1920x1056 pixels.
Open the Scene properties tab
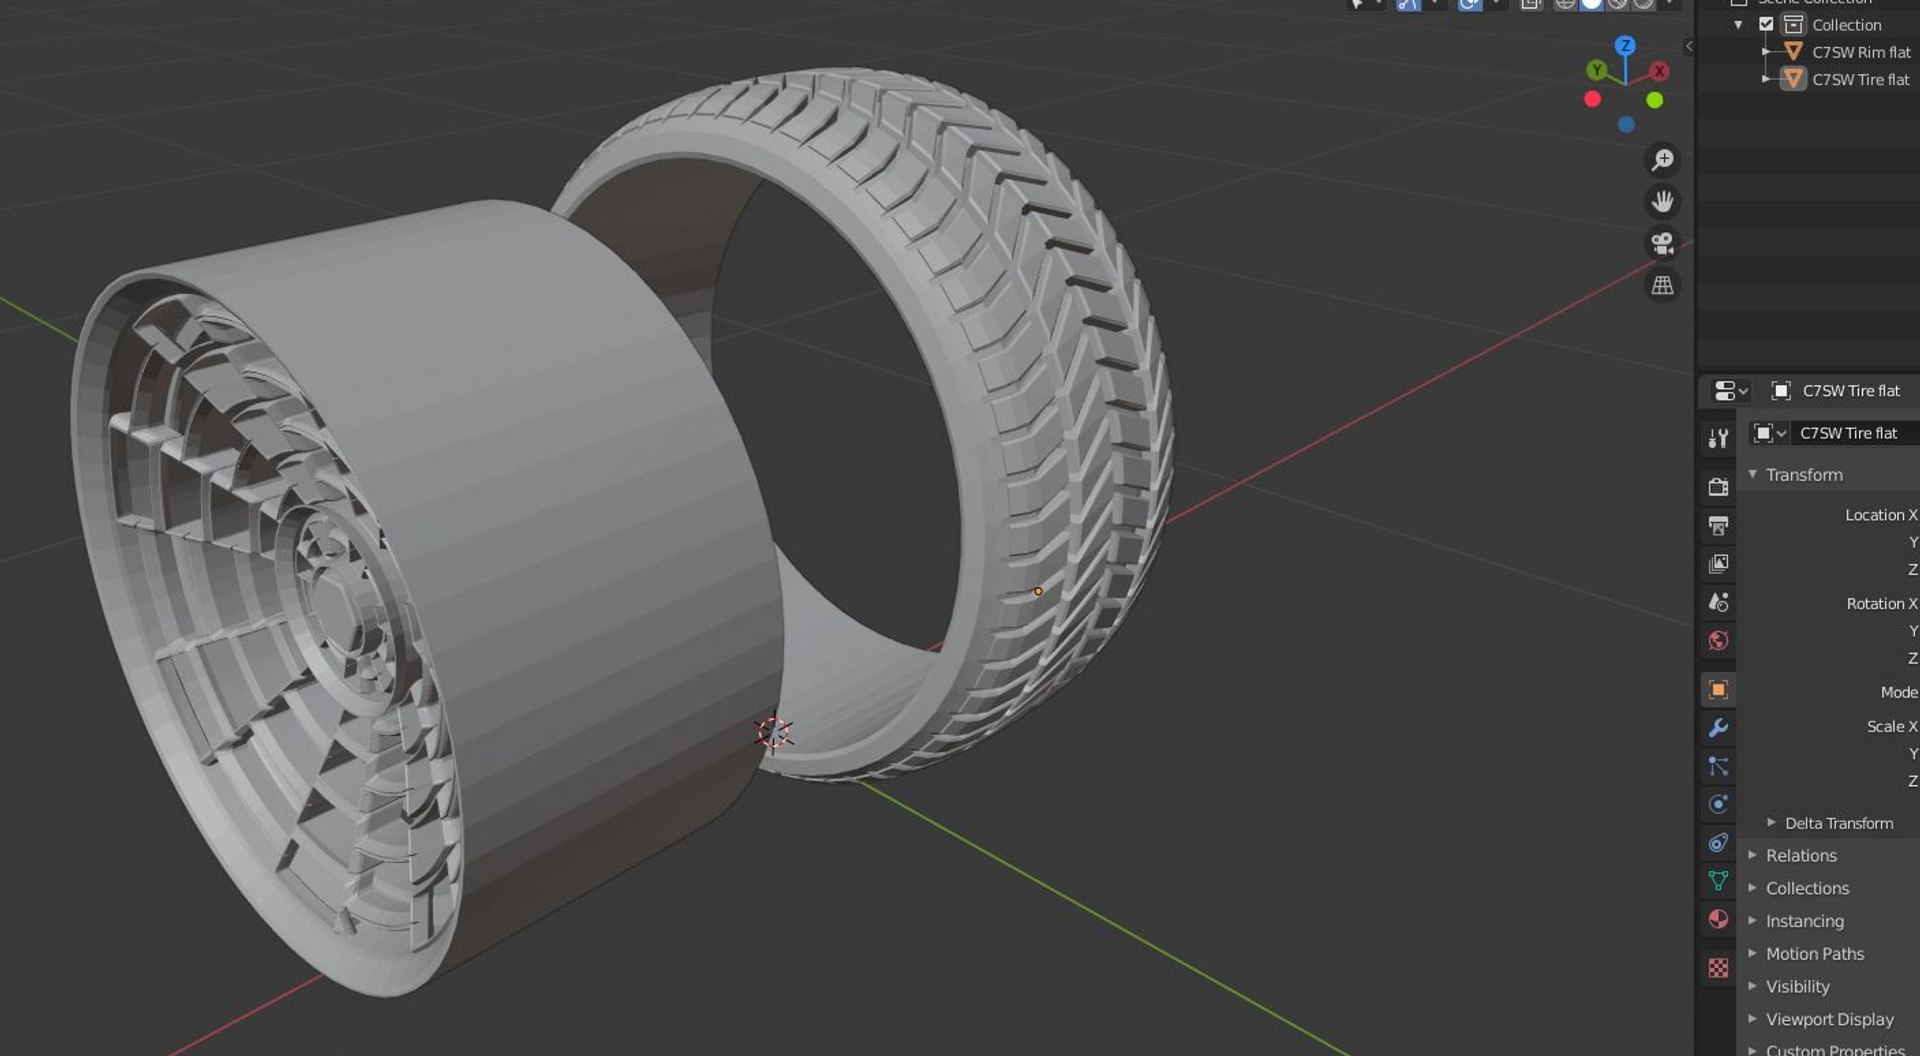coord(1718,602)
